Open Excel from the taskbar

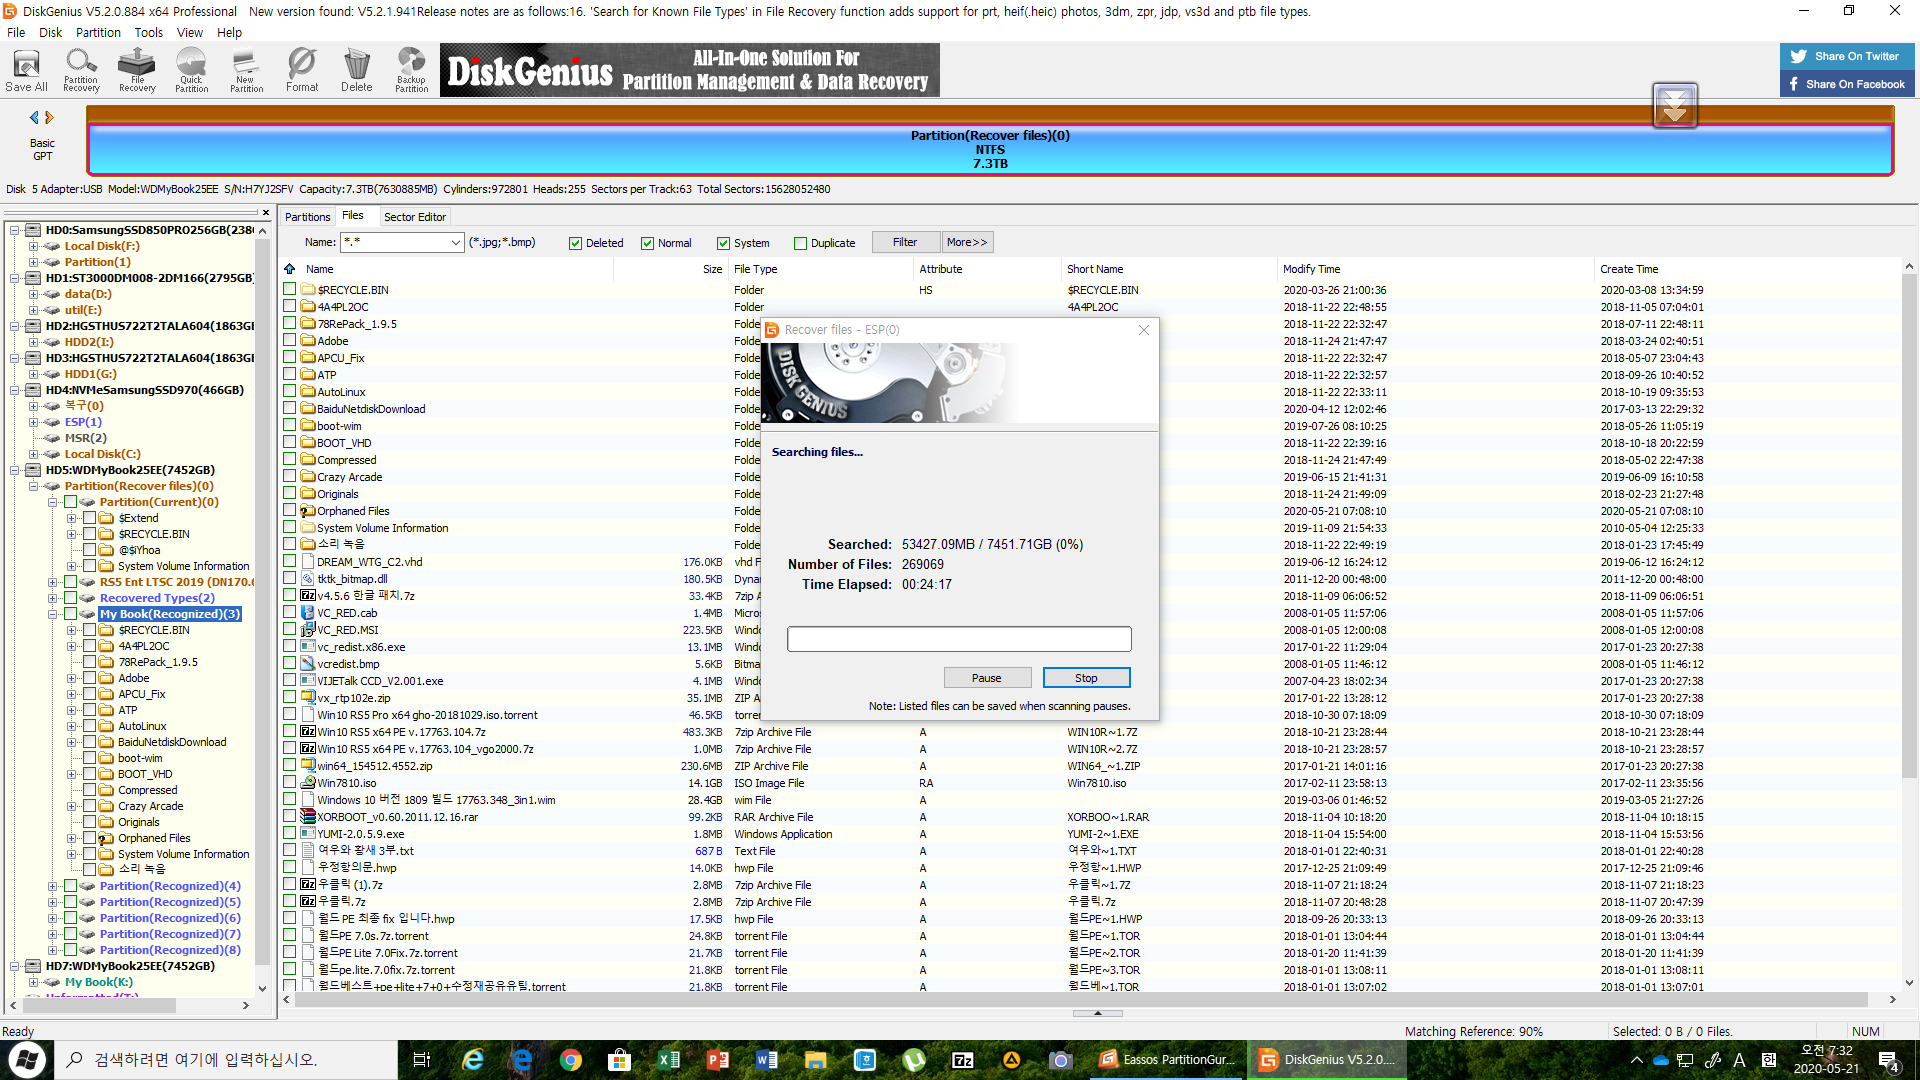tap(668, 1060)
